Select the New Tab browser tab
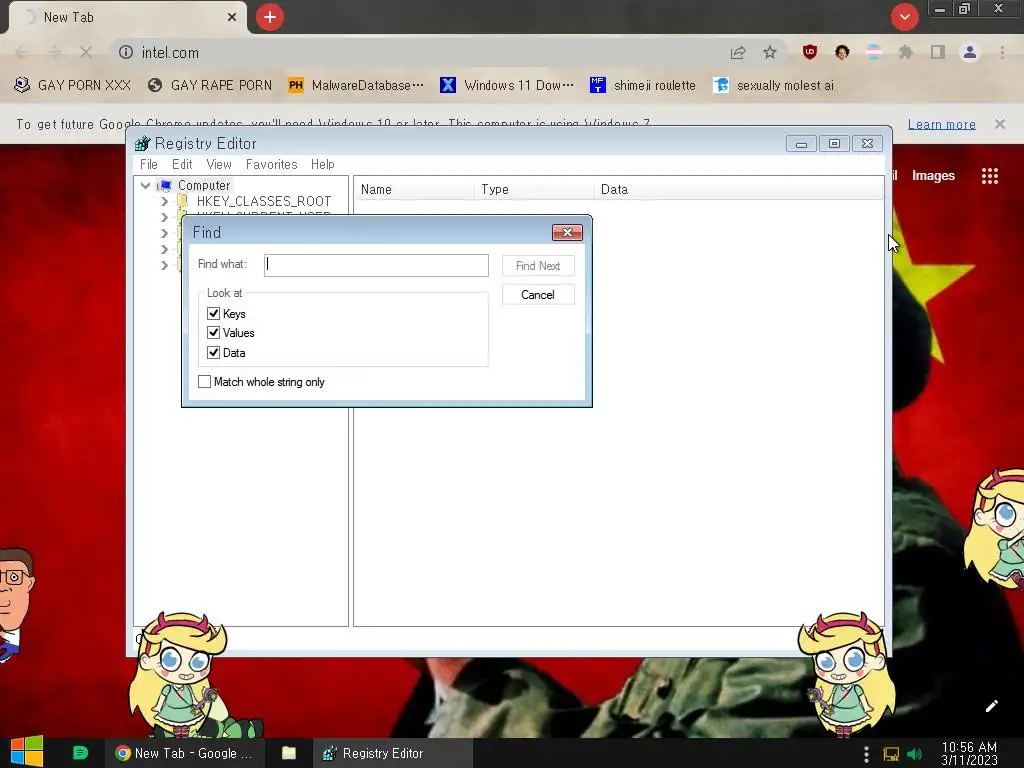Screen dimensions: 1024x768 click(128, 18)
